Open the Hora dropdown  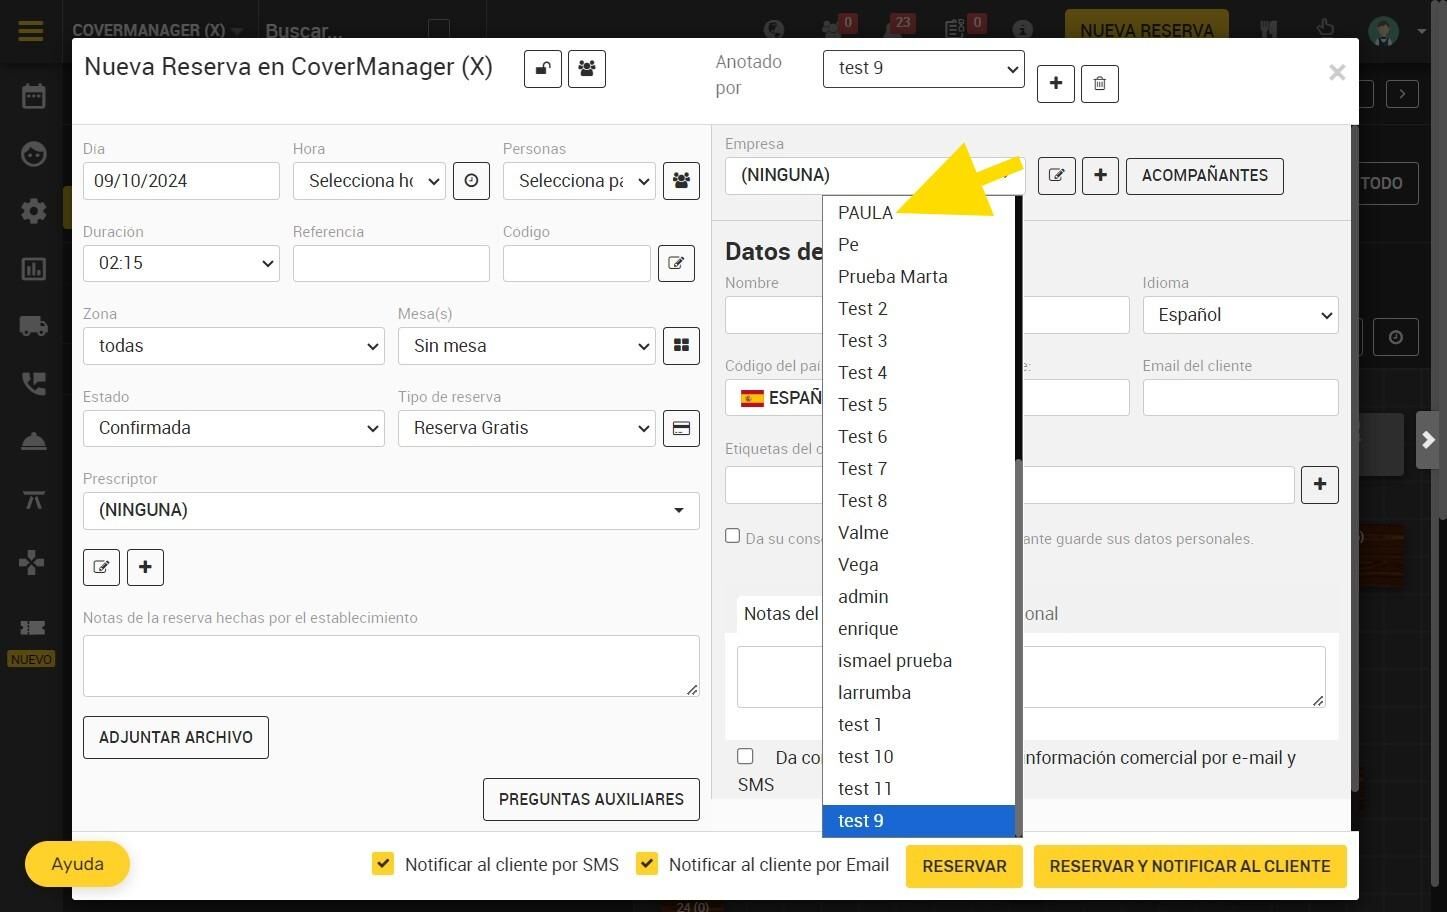click(369, 181)
